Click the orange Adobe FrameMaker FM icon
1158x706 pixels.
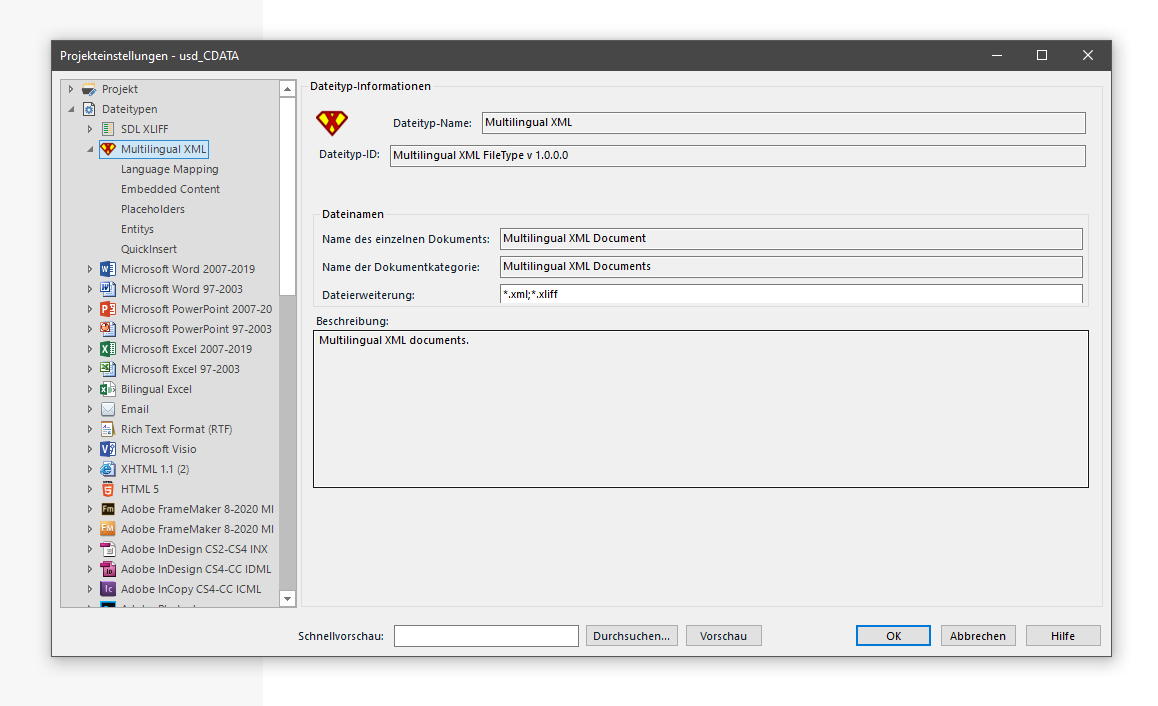pyautogui.click(x=108, y=529)
